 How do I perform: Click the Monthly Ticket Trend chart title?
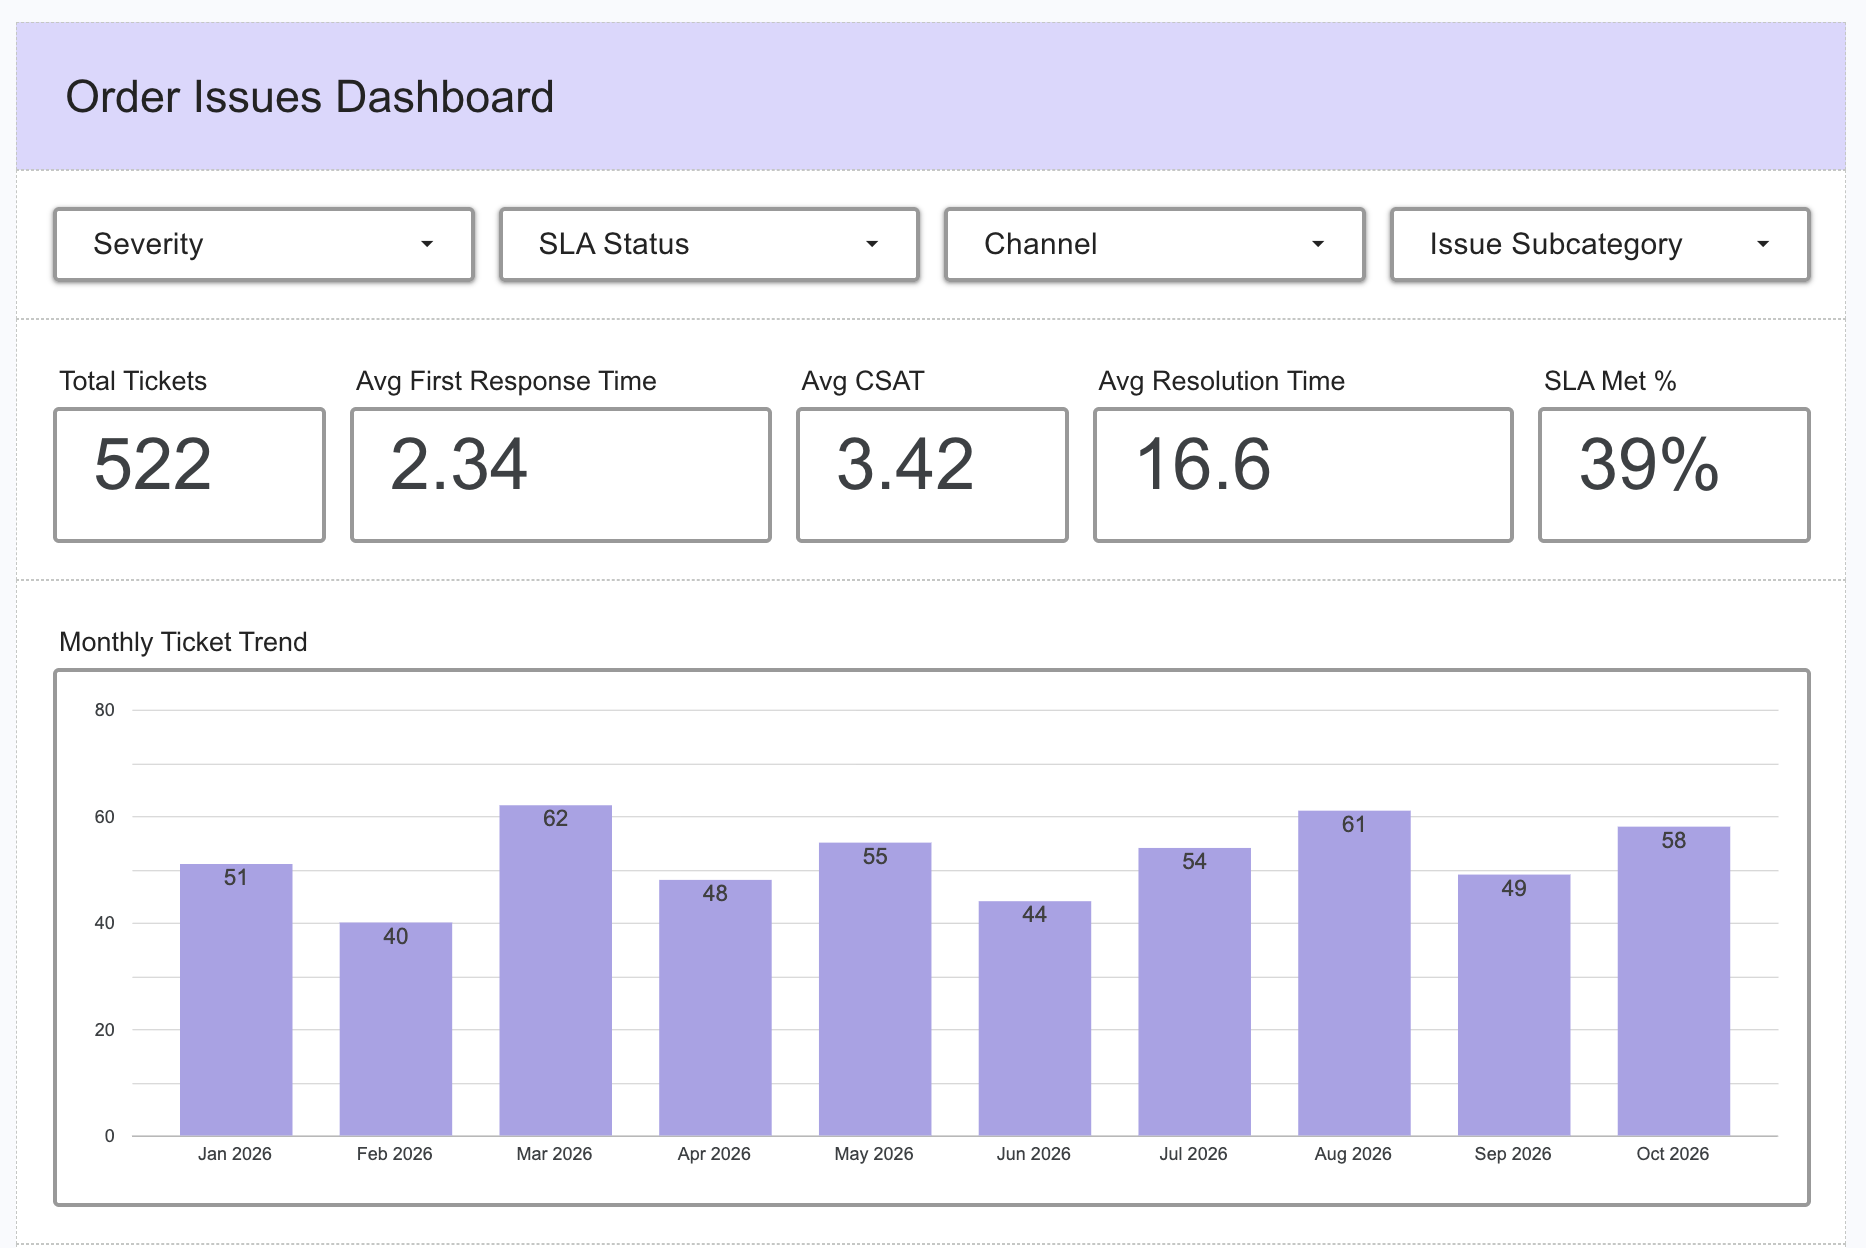click(183, 642)
